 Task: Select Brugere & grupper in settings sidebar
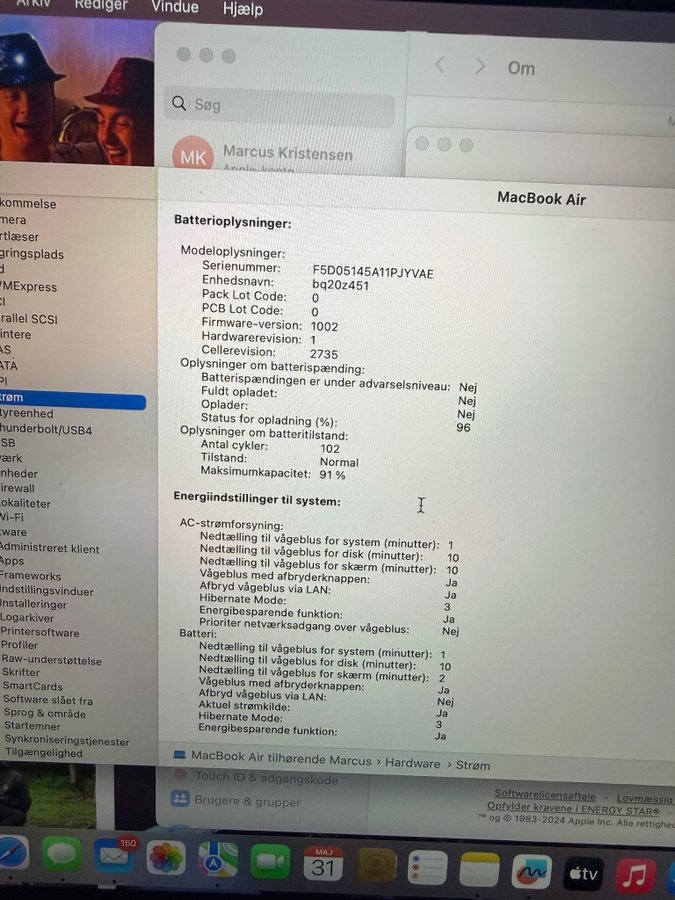(x=247, y=801)
